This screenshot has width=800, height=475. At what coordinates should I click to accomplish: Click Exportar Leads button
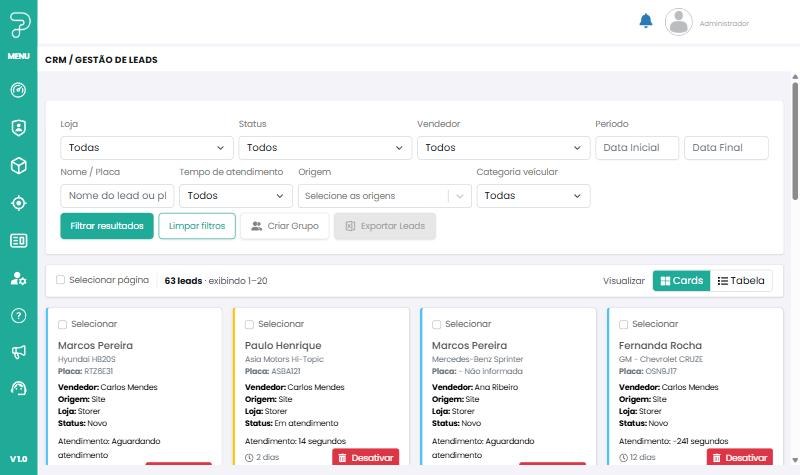385,226
